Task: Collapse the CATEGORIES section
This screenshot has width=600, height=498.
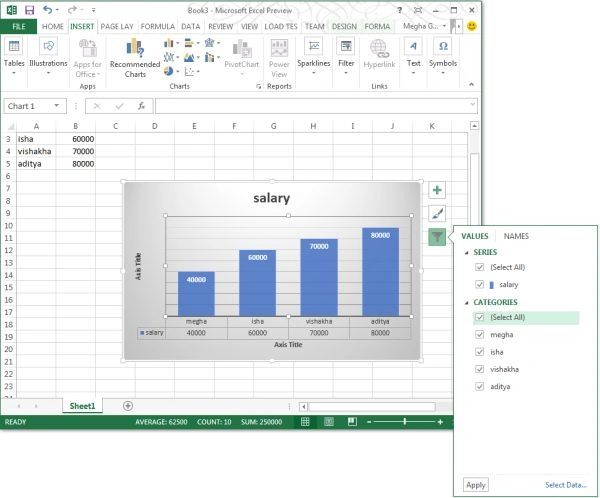Action: [466, 303]
